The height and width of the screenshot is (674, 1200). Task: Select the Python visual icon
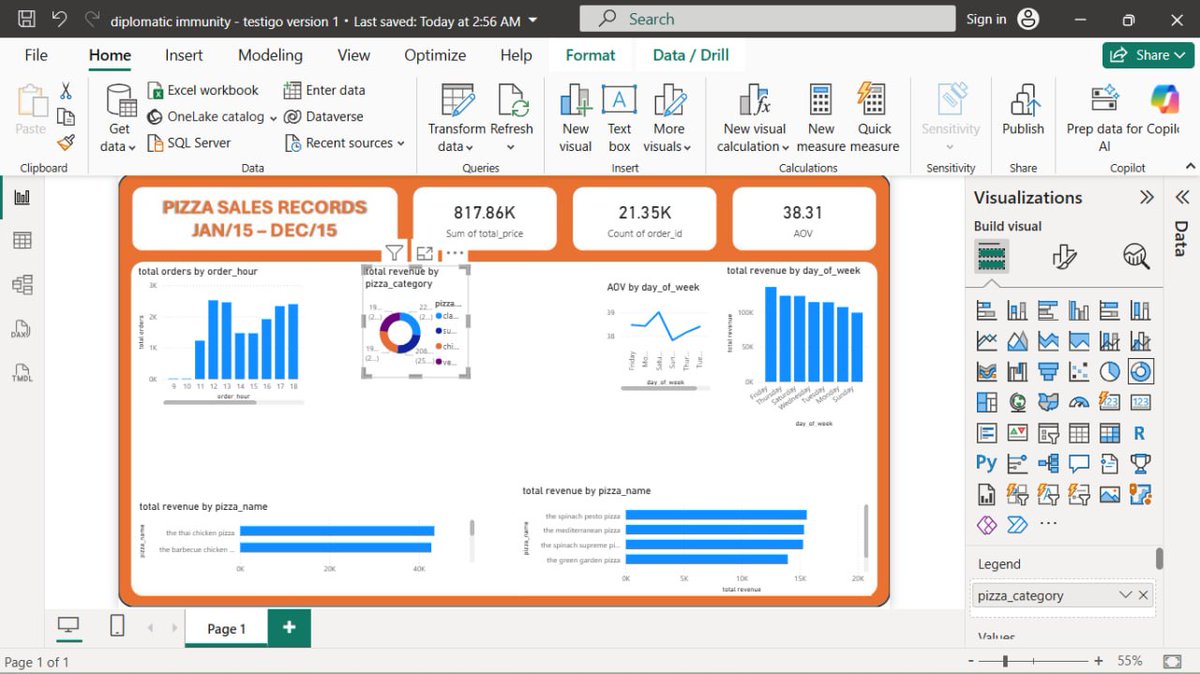point(986,463)
